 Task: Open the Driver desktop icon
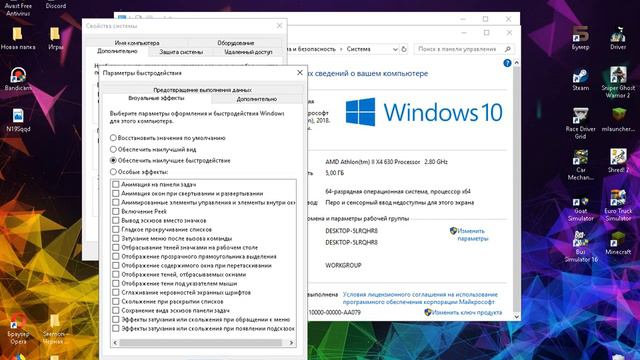[x=618, y=38]
